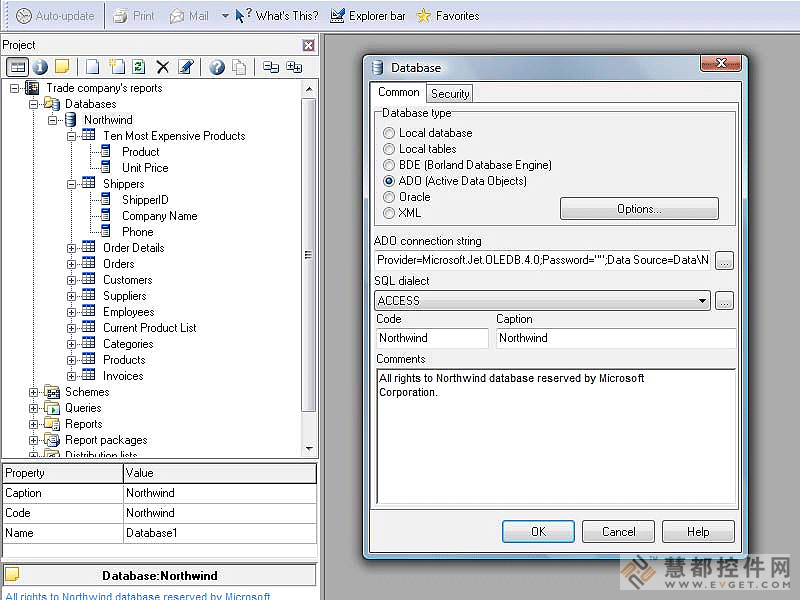Click the Caption input field in the dialog

616,338
